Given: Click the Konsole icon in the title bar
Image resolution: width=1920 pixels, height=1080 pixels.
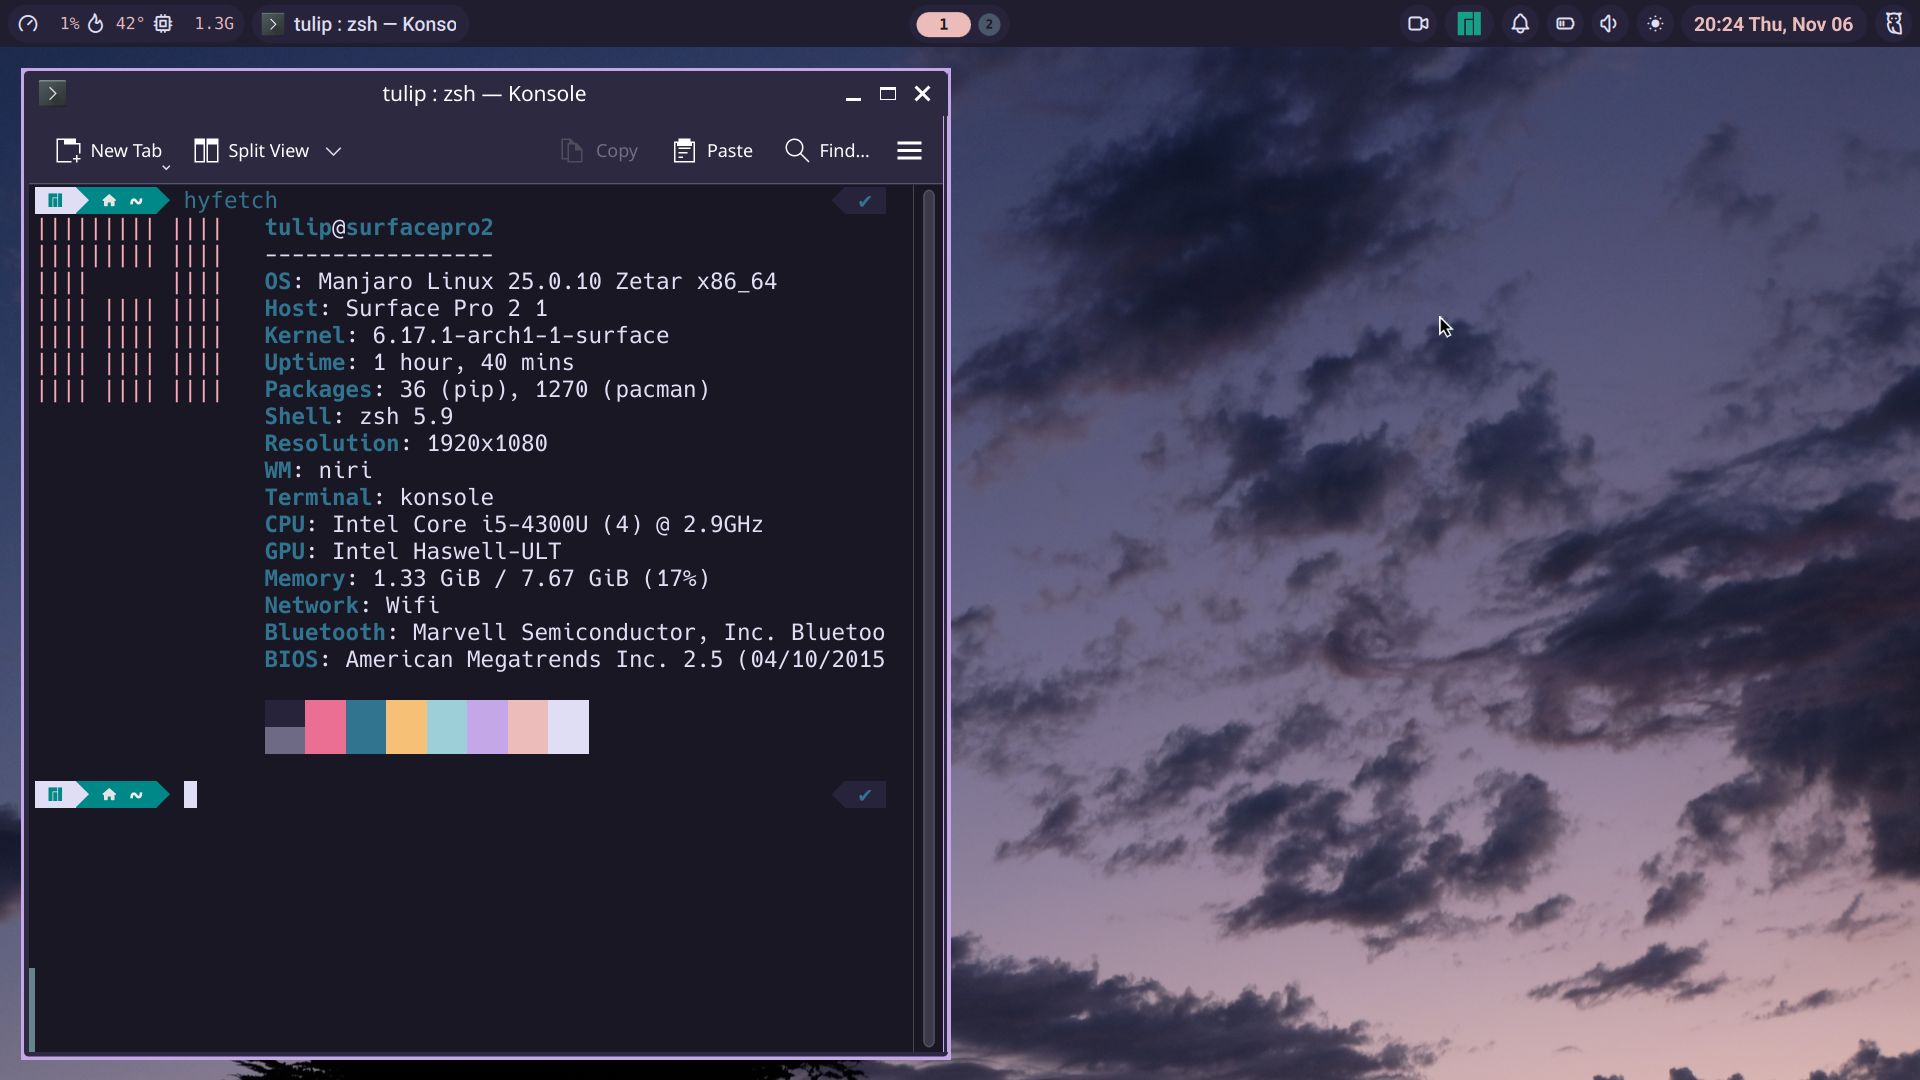Looking at the screenshot, I should (x=53, y=93).
